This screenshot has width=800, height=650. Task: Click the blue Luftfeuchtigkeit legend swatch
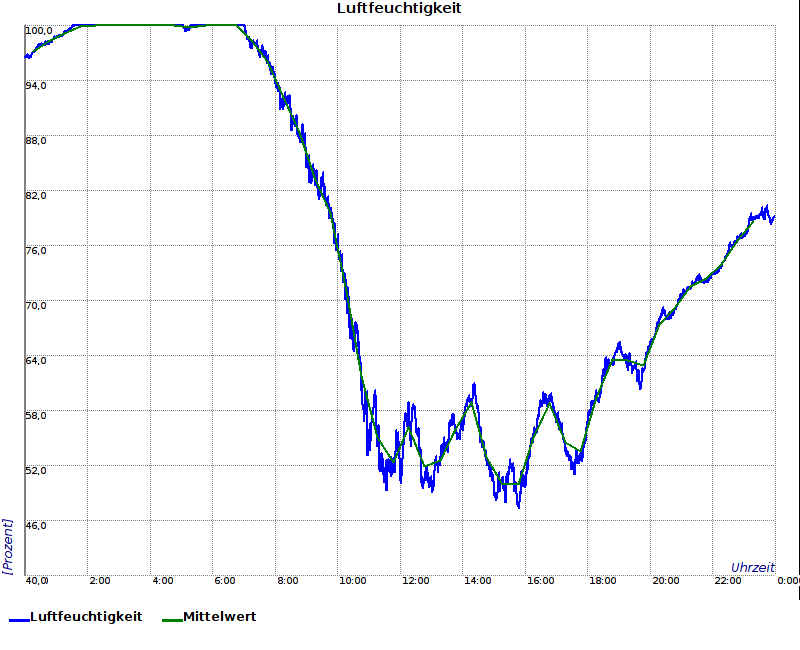[19, 620]
